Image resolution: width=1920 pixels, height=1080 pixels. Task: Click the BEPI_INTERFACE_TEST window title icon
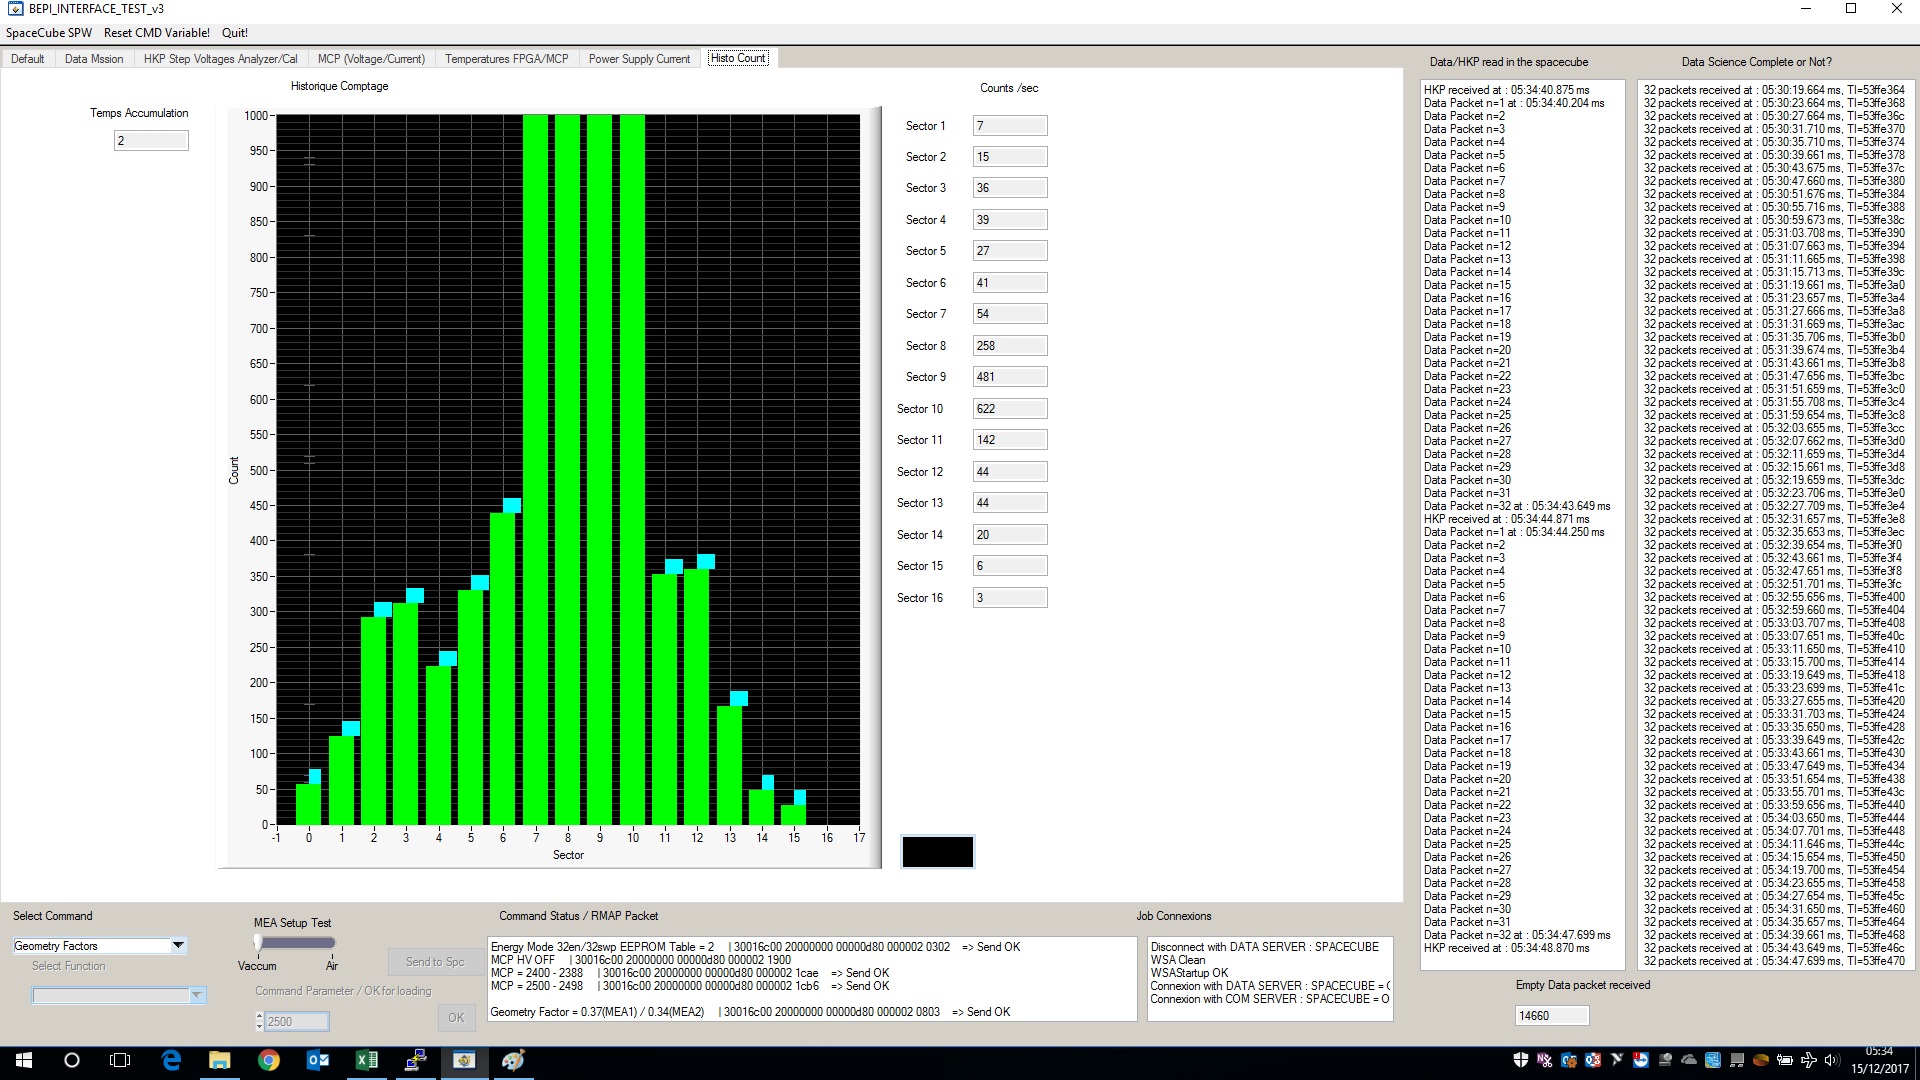click(15, 9)
